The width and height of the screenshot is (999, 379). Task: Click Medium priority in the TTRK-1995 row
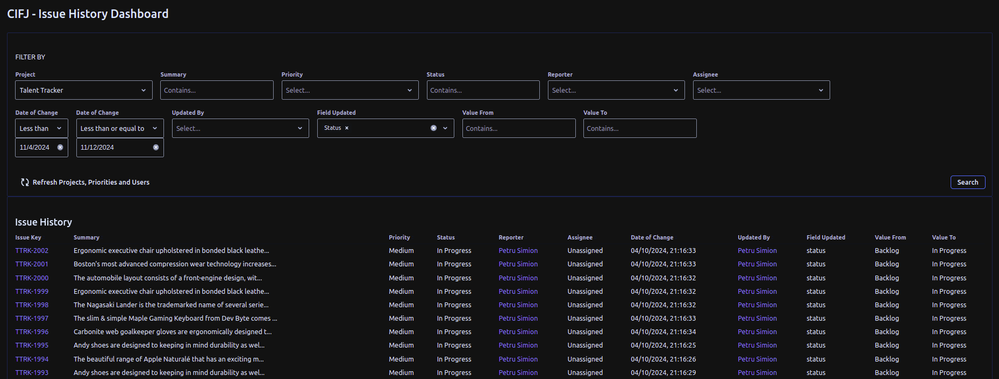tap(401, 346)
